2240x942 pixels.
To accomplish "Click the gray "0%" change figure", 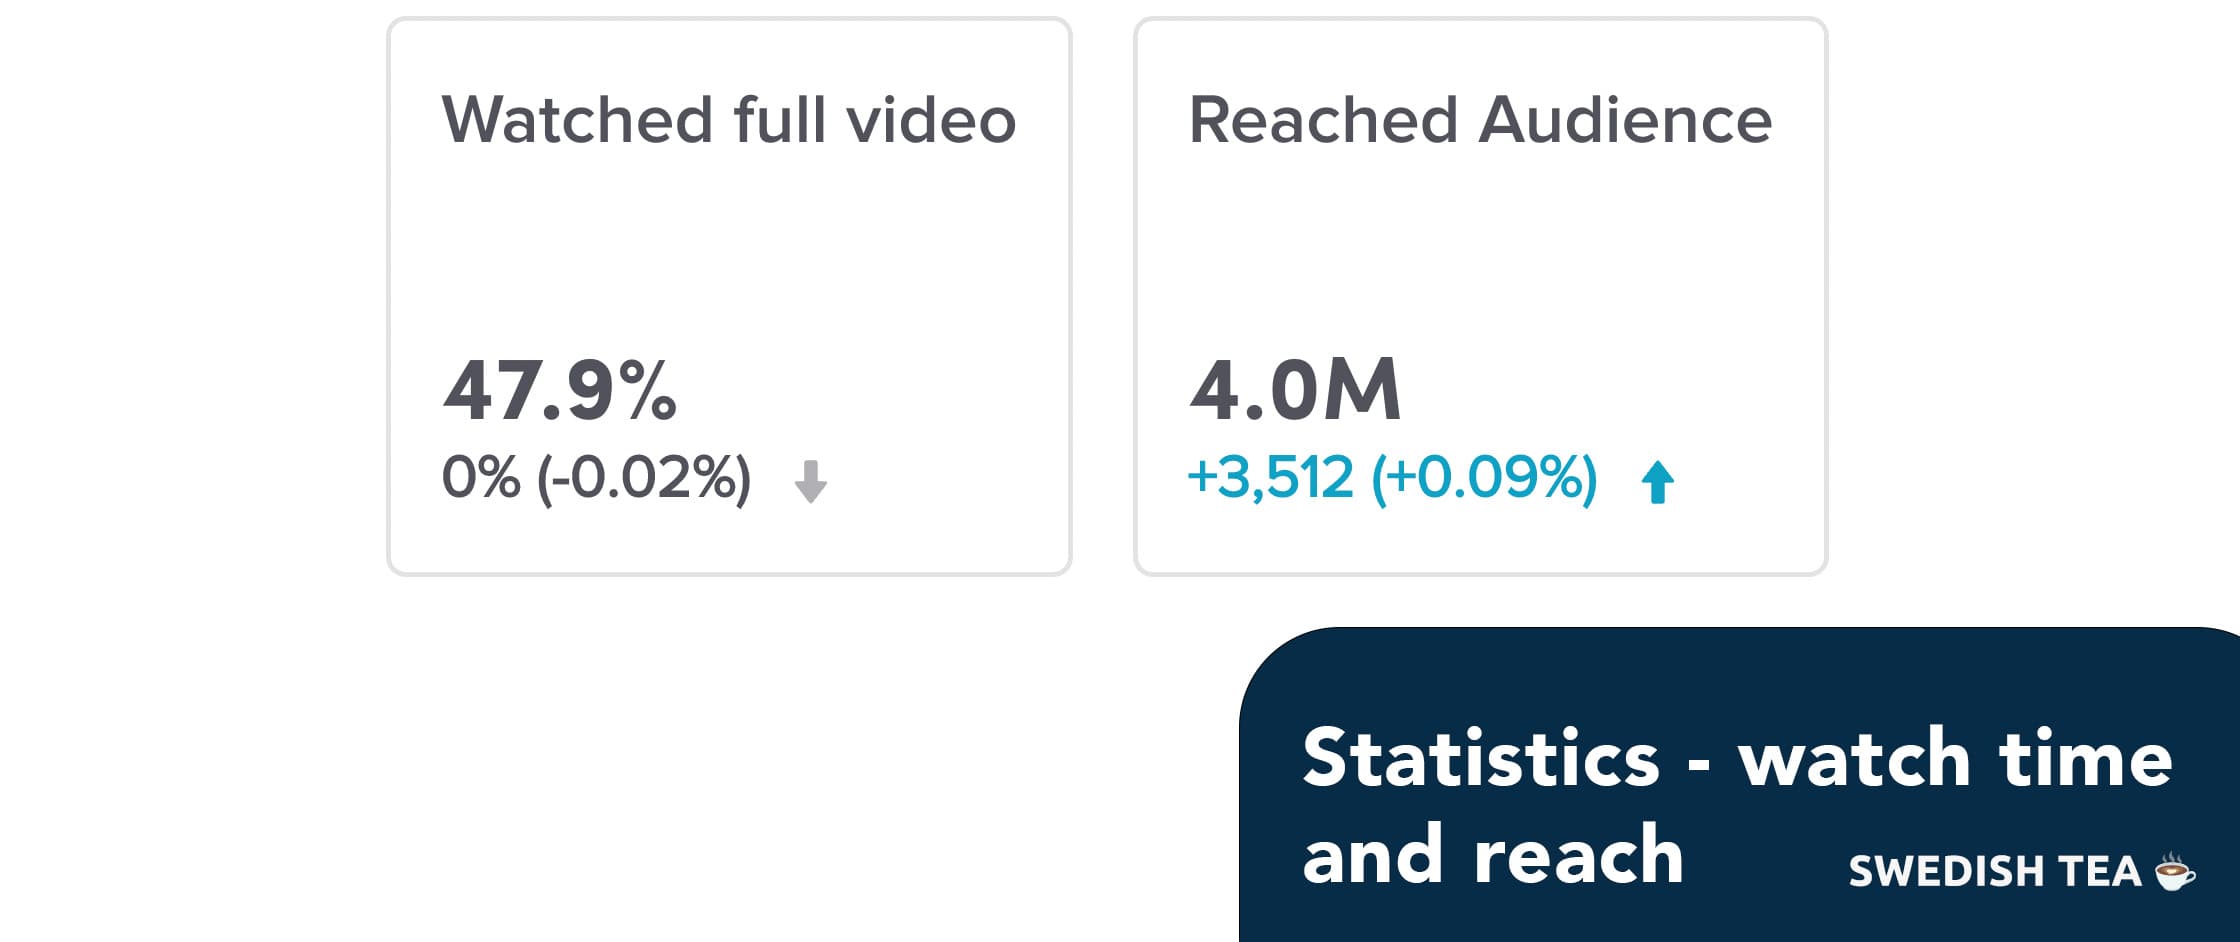I will 481,477.
